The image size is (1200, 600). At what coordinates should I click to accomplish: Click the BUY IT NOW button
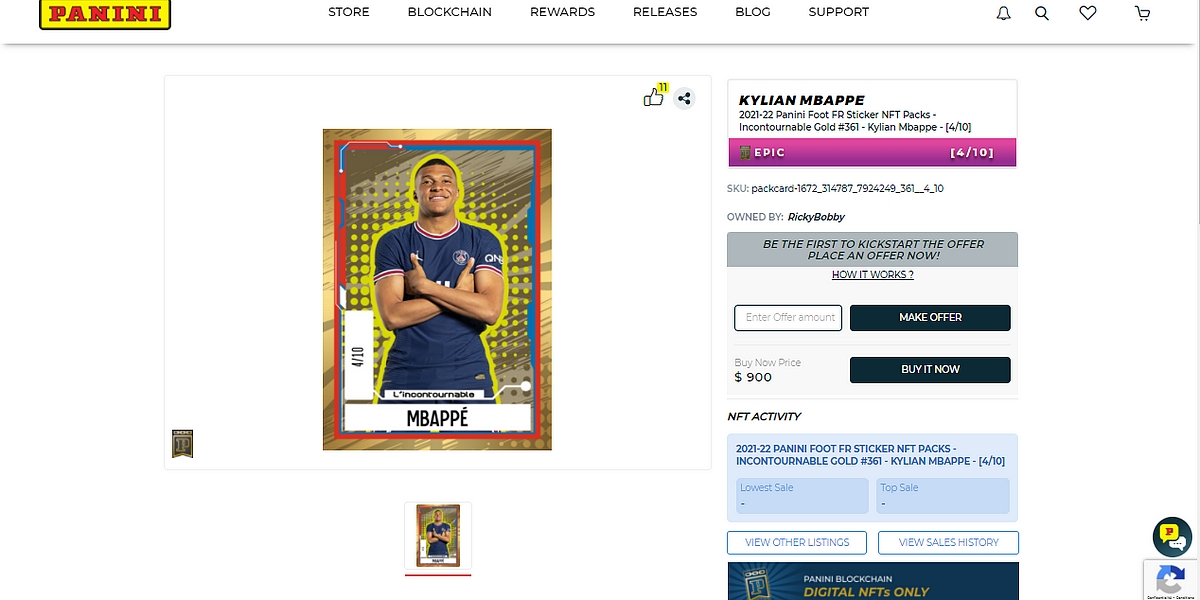(930, 370)
